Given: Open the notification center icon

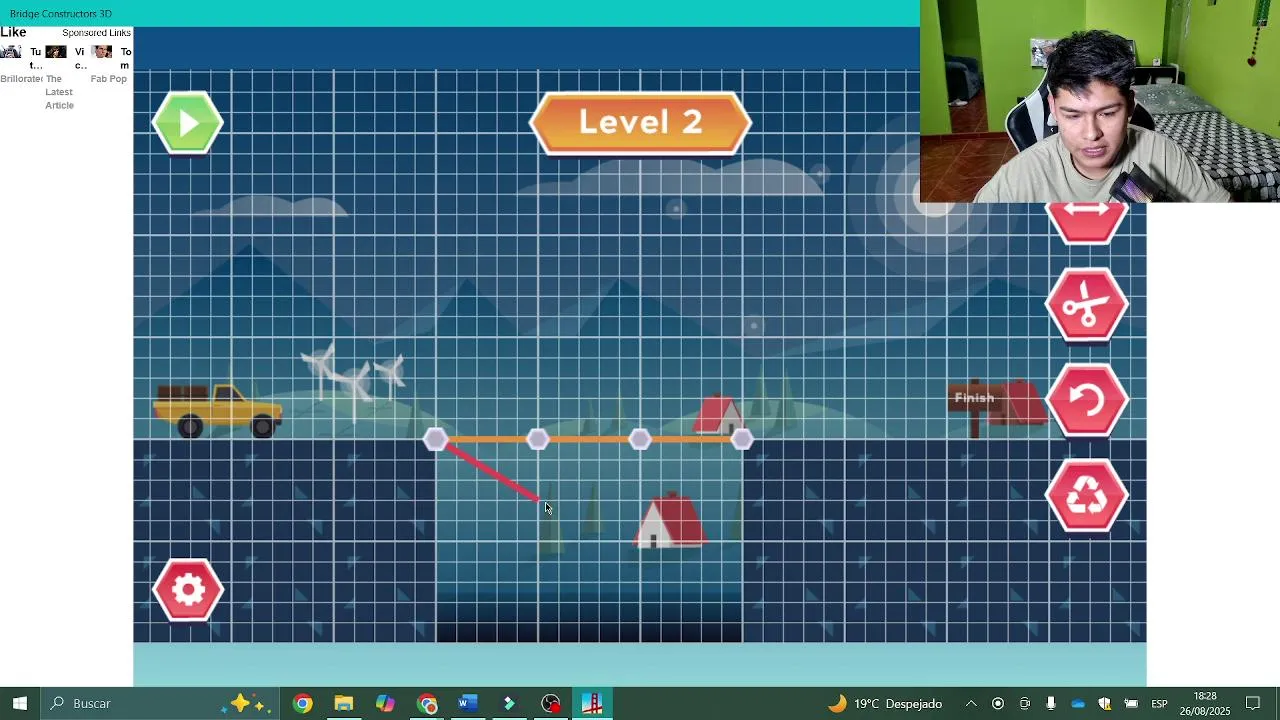Looking at the screenshot, I should pos(1253,704).
